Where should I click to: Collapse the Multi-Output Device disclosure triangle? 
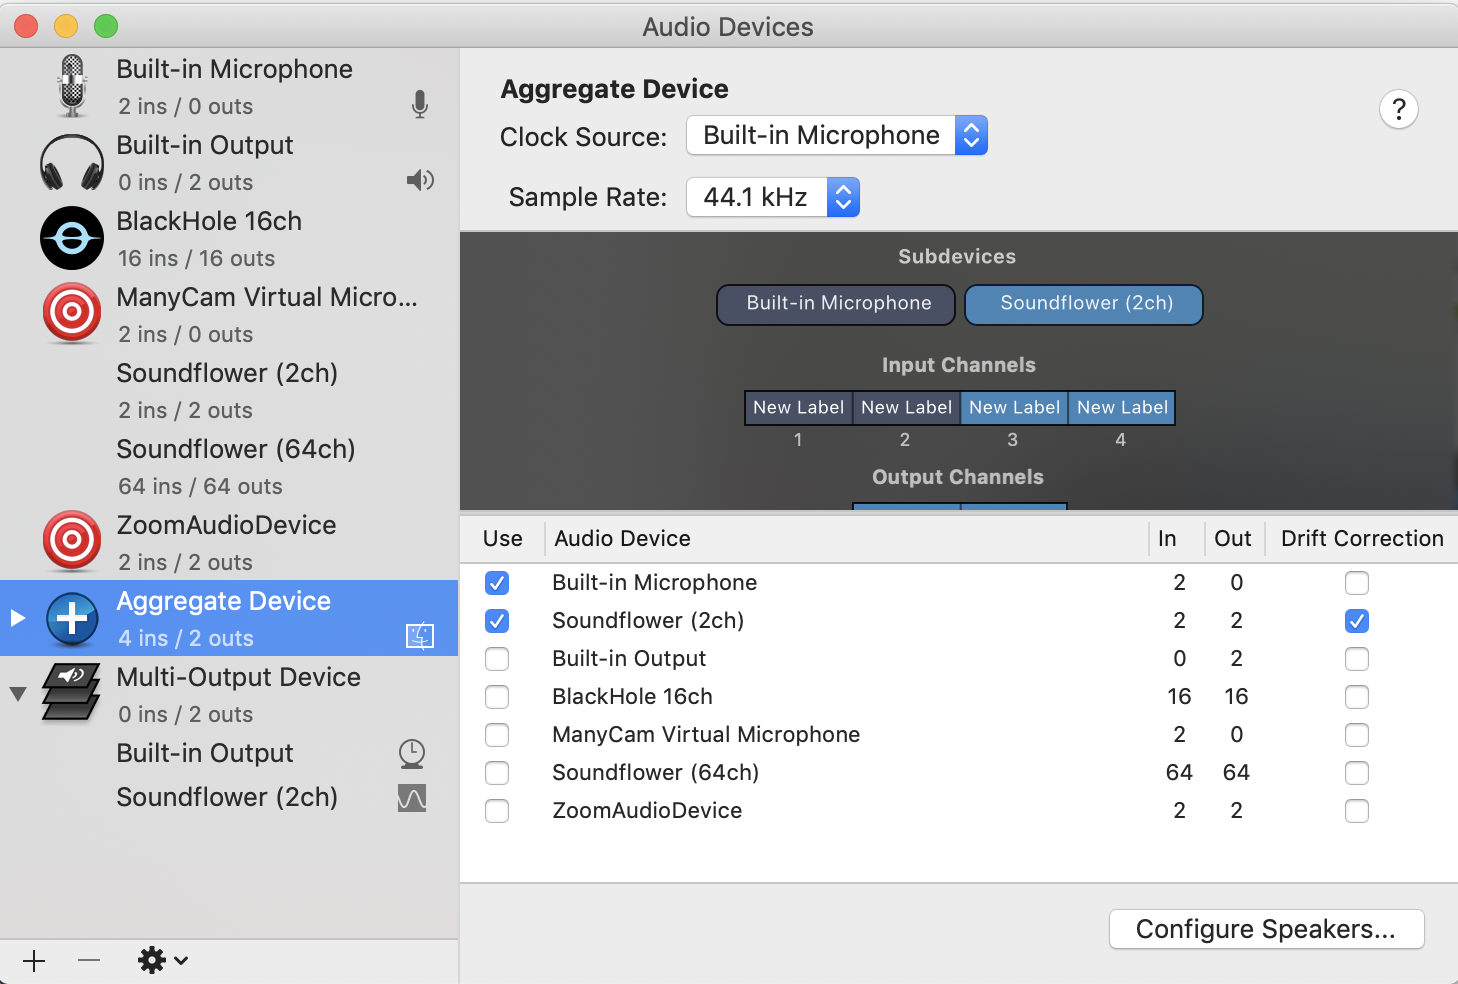point(18,693)
